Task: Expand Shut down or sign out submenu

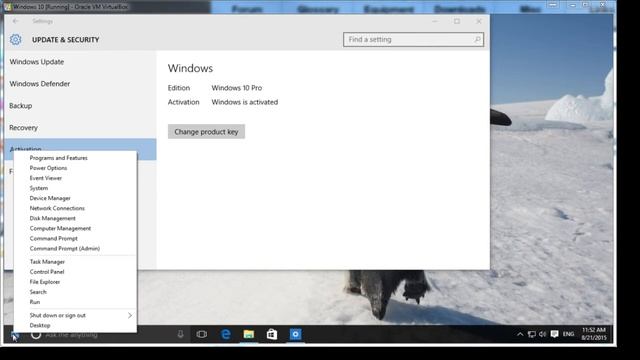Action: pyautogui.click(x=76, y=316)
